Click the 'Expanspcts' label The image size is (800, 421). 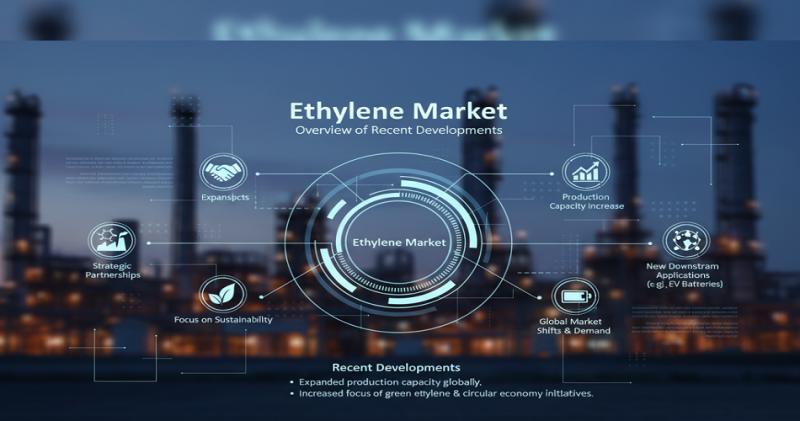click(x=225, y=197)
